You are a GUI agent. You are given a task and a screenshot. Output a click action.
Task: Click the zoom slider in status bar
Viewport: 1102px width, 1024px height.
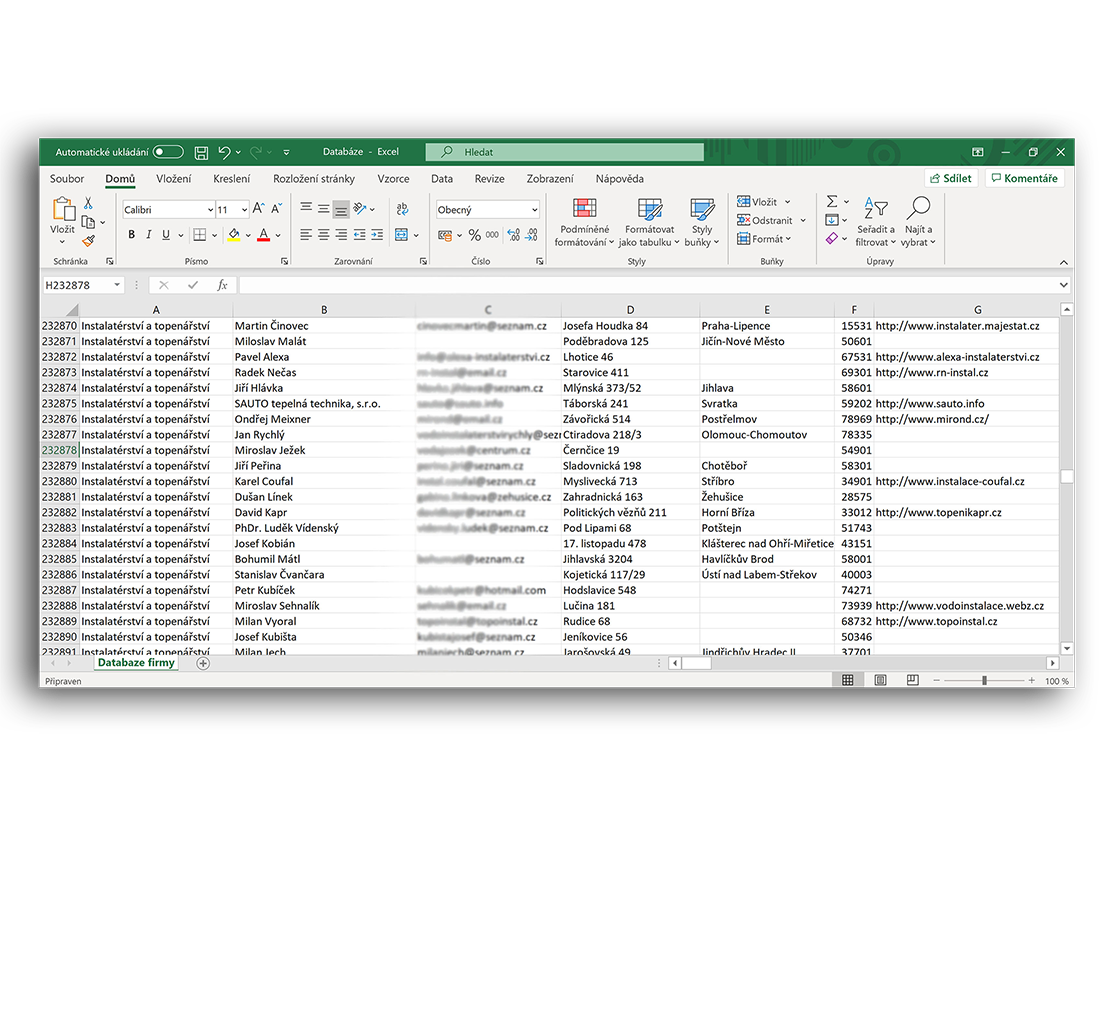pos(984,681)
